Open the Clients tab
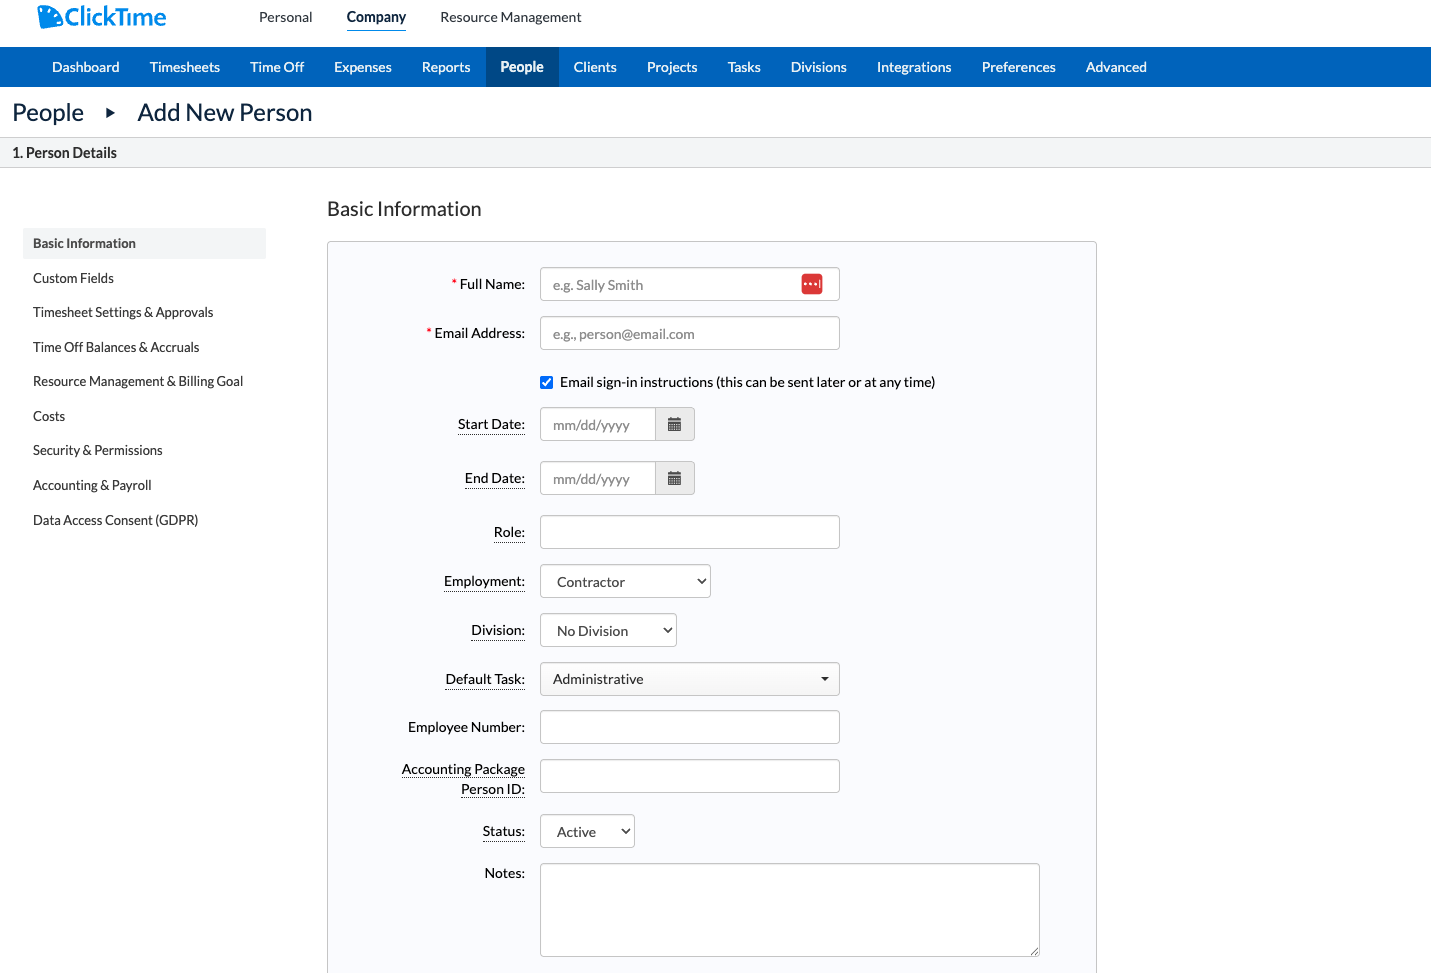 tap(595, 67)
